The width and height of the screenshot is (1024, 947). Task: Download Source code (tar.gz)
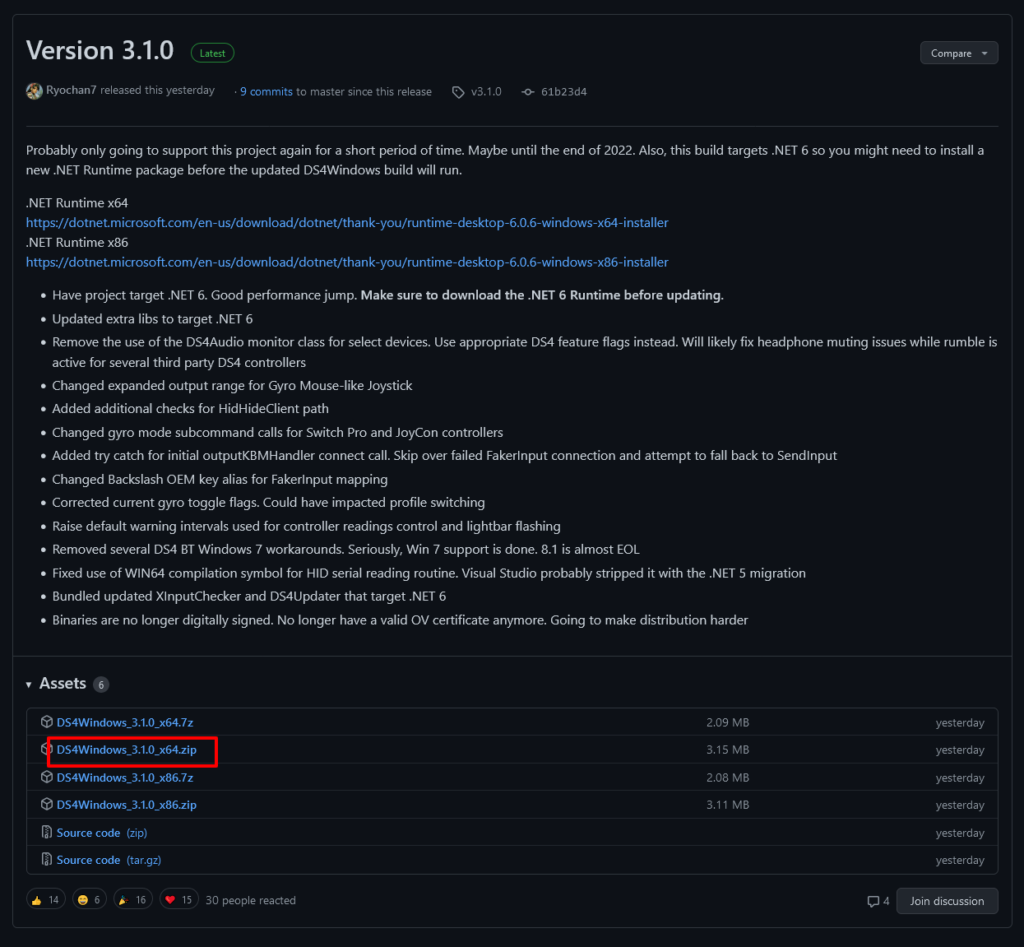(109, 860)
